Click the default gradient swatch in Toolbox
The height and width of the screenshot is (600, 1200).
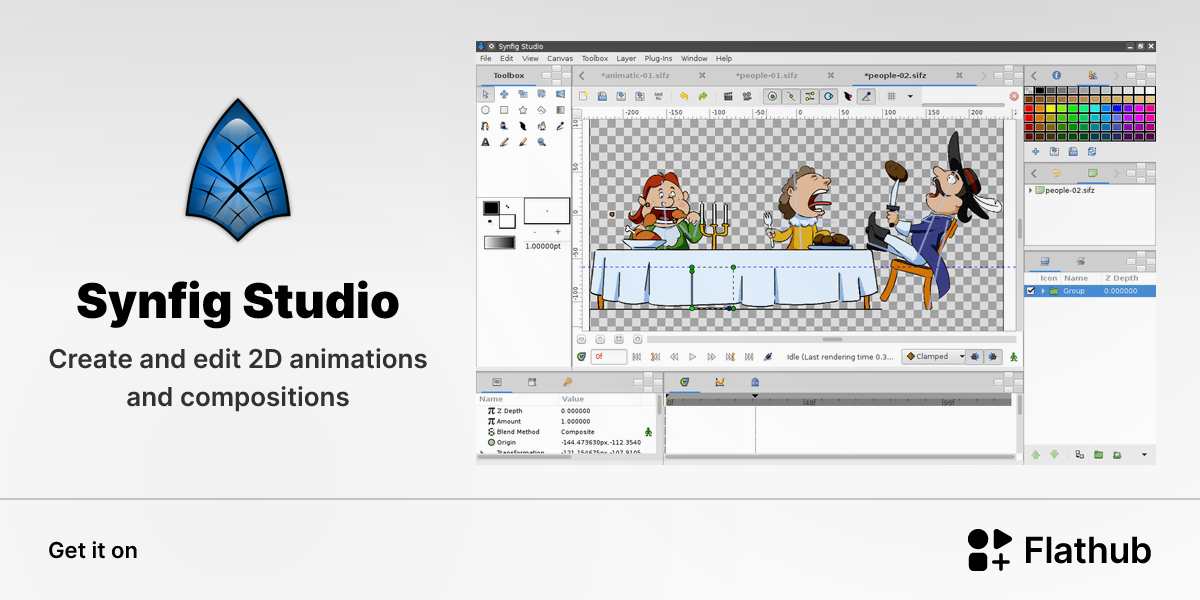click(499, 242)
